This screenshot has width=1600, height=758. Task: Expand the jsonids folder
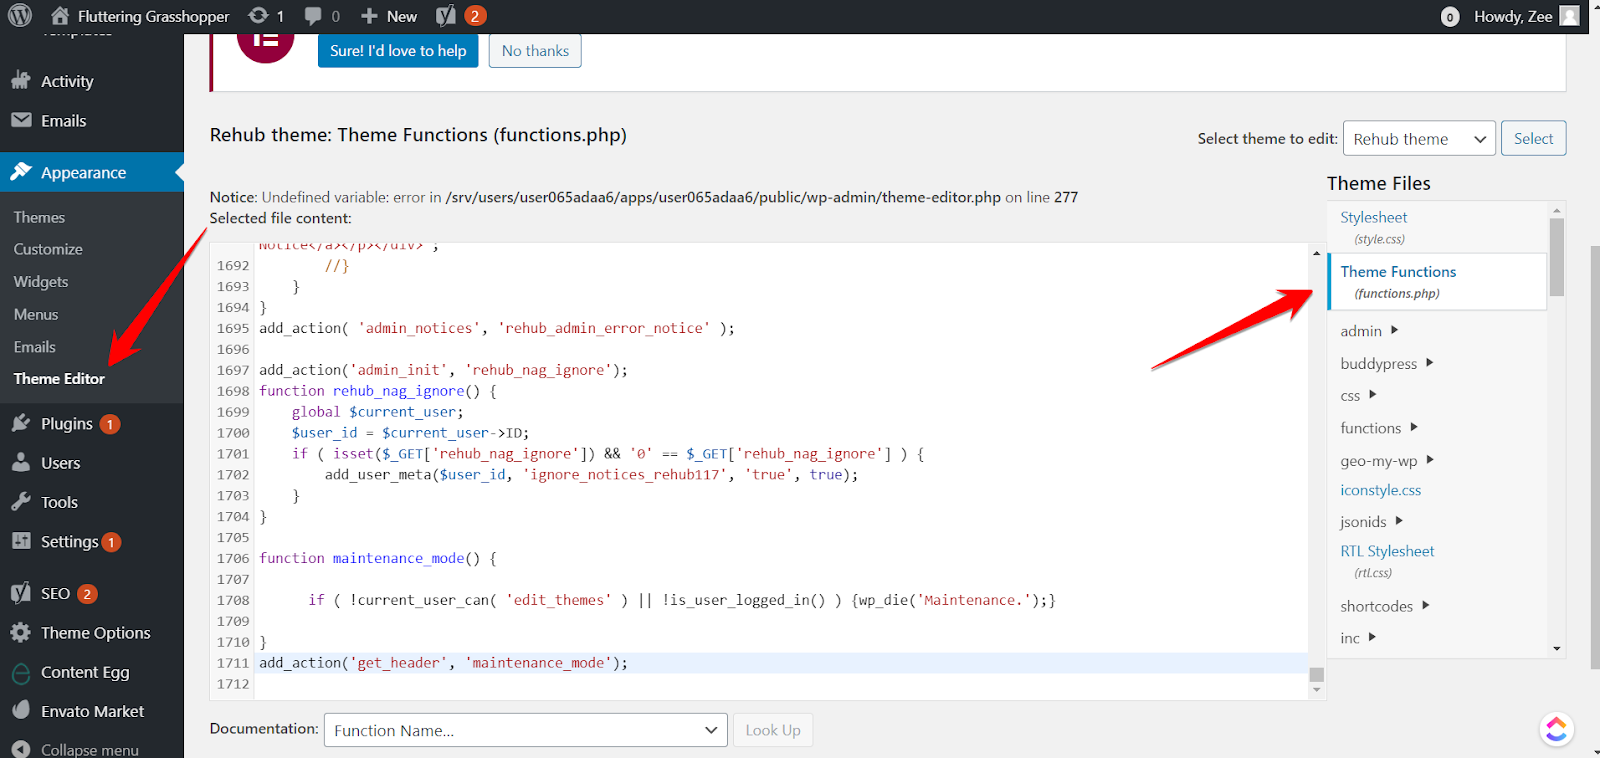(1399, 521)
